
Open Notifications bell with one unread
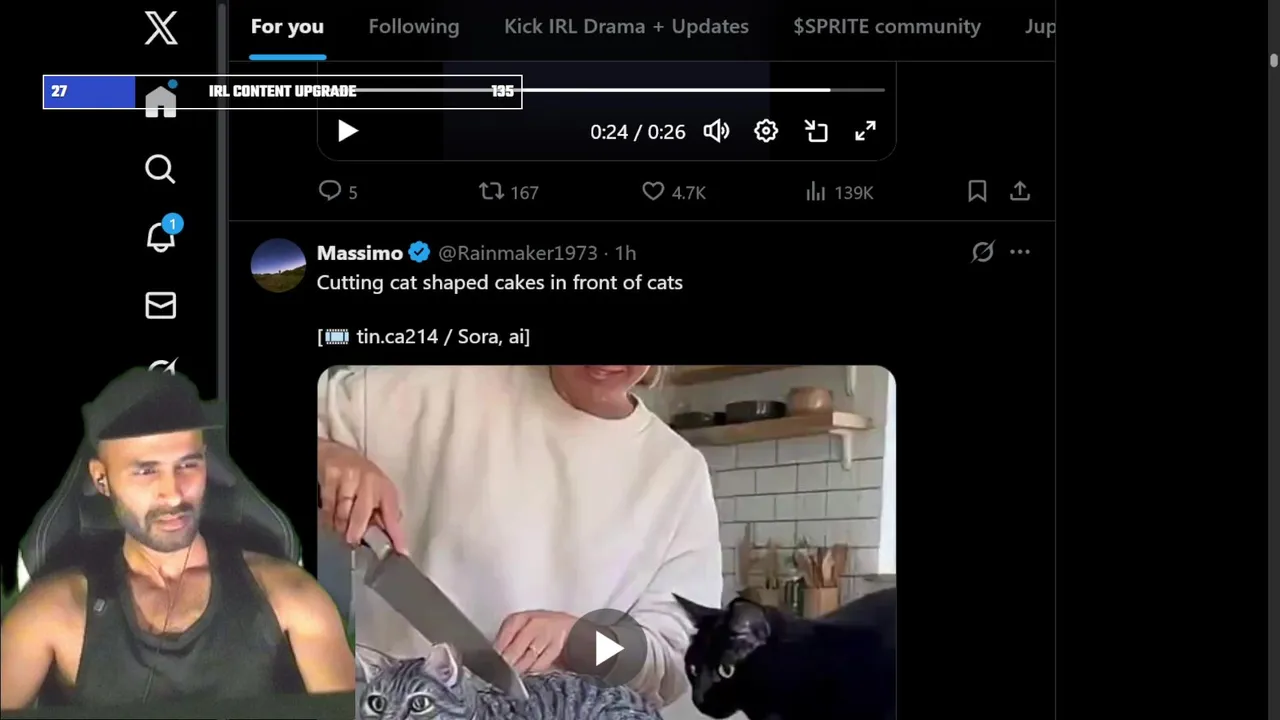(x=161, y=235)
